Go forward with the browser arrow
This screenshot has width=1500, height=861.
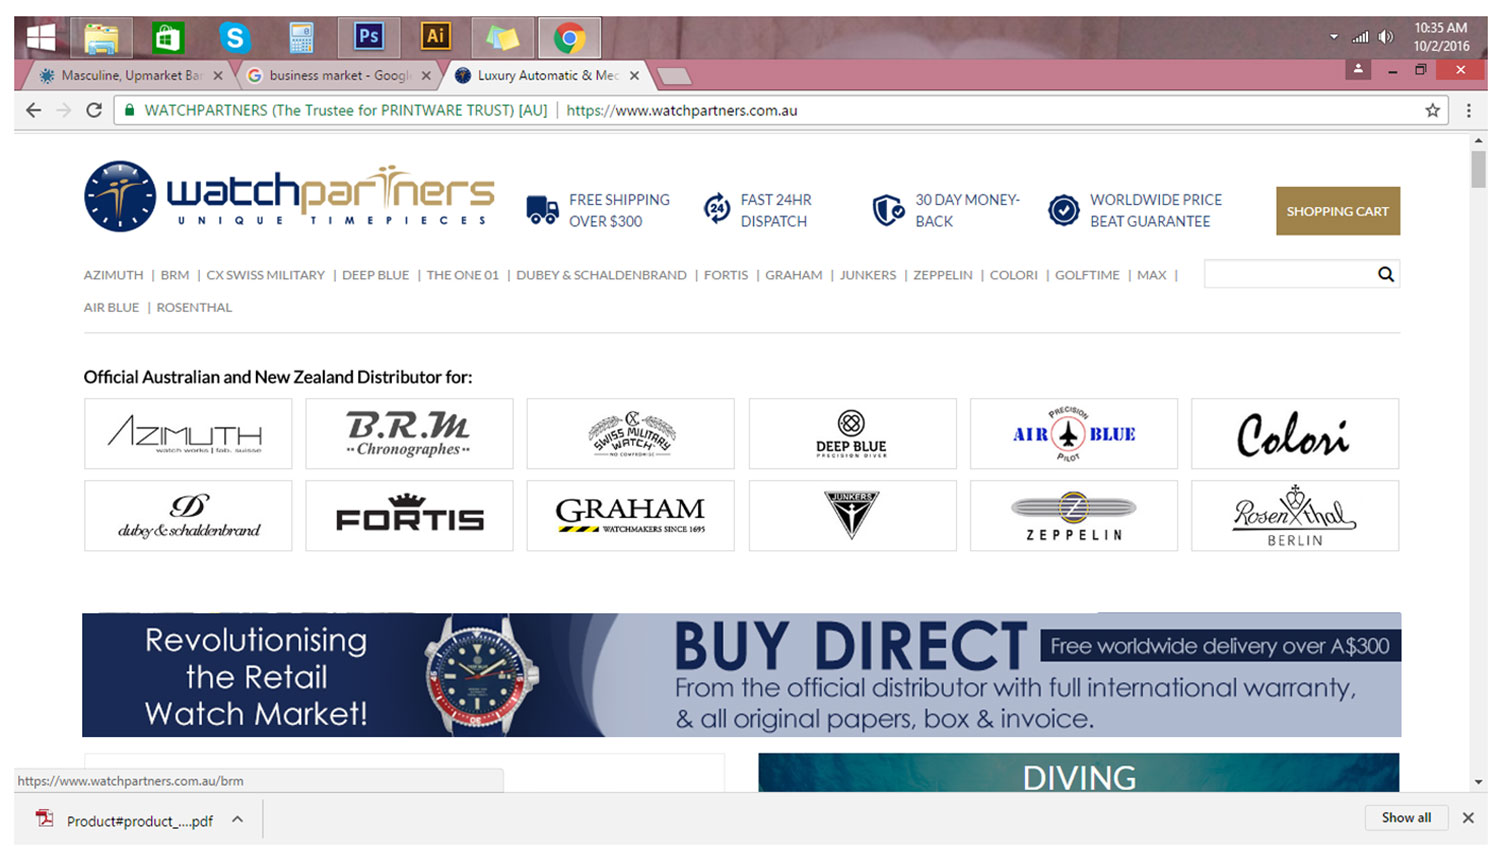point(64,110)
